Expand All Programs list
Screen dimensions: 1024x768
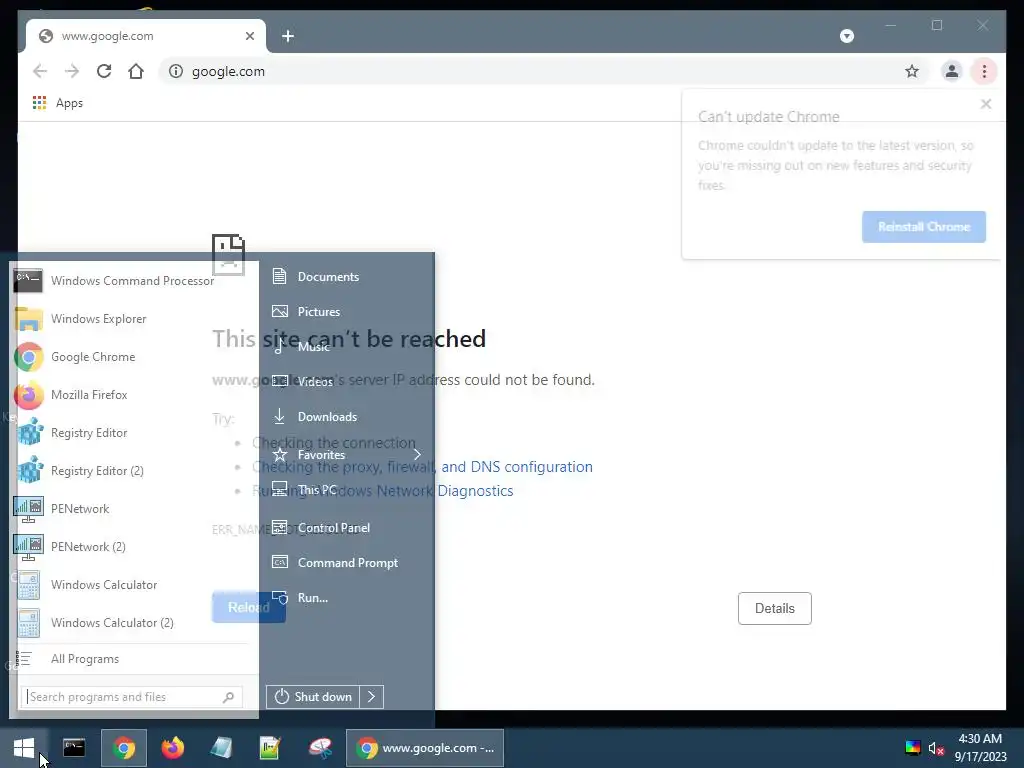tap(134, 659)
